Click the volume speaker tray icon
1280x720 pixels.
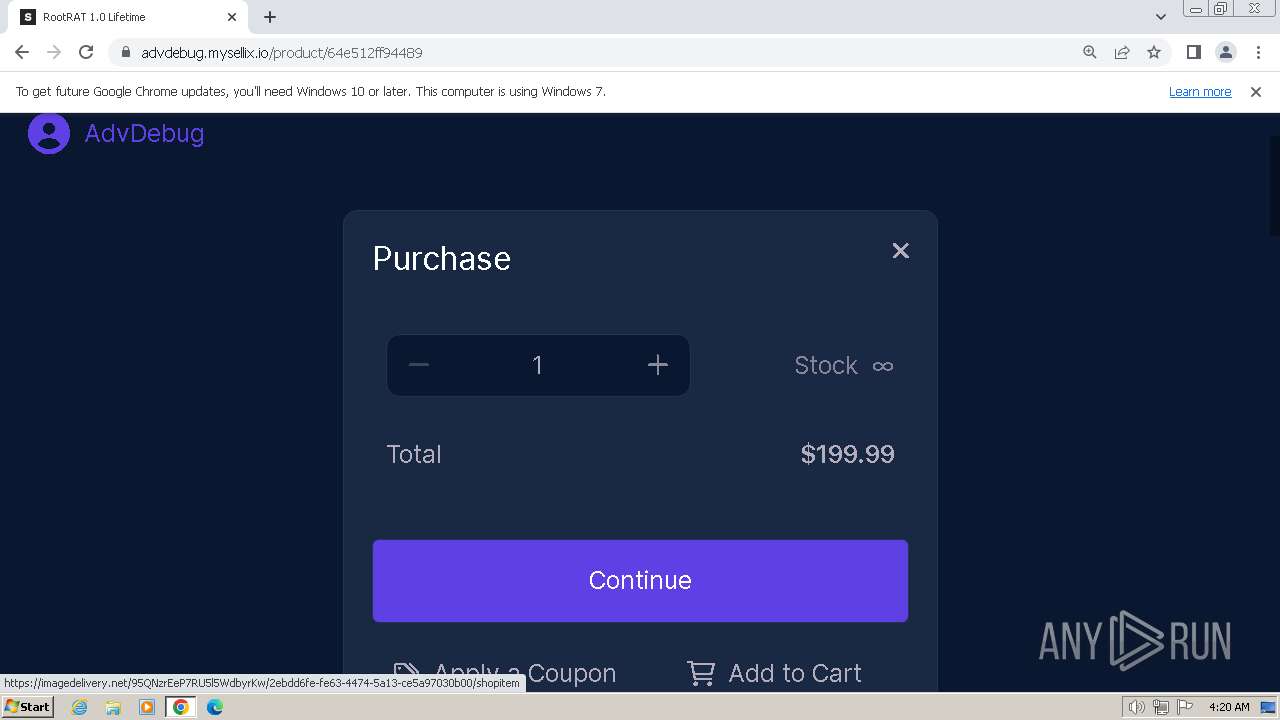click(1136, 707)
